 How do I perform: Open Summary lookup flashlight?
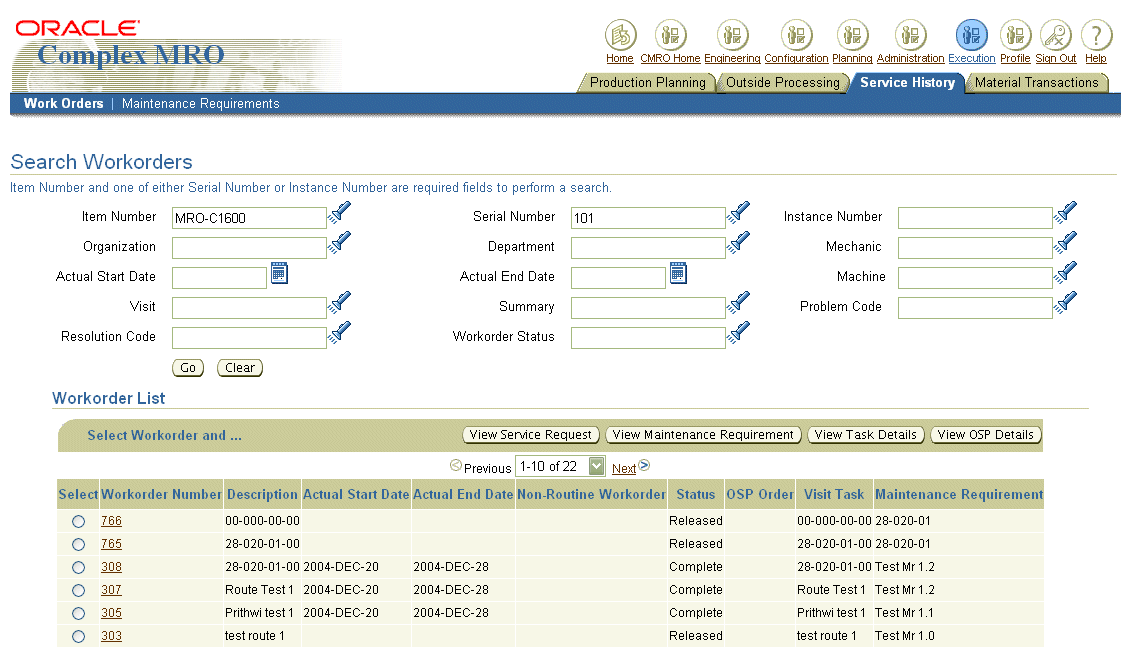click(739, 302)
